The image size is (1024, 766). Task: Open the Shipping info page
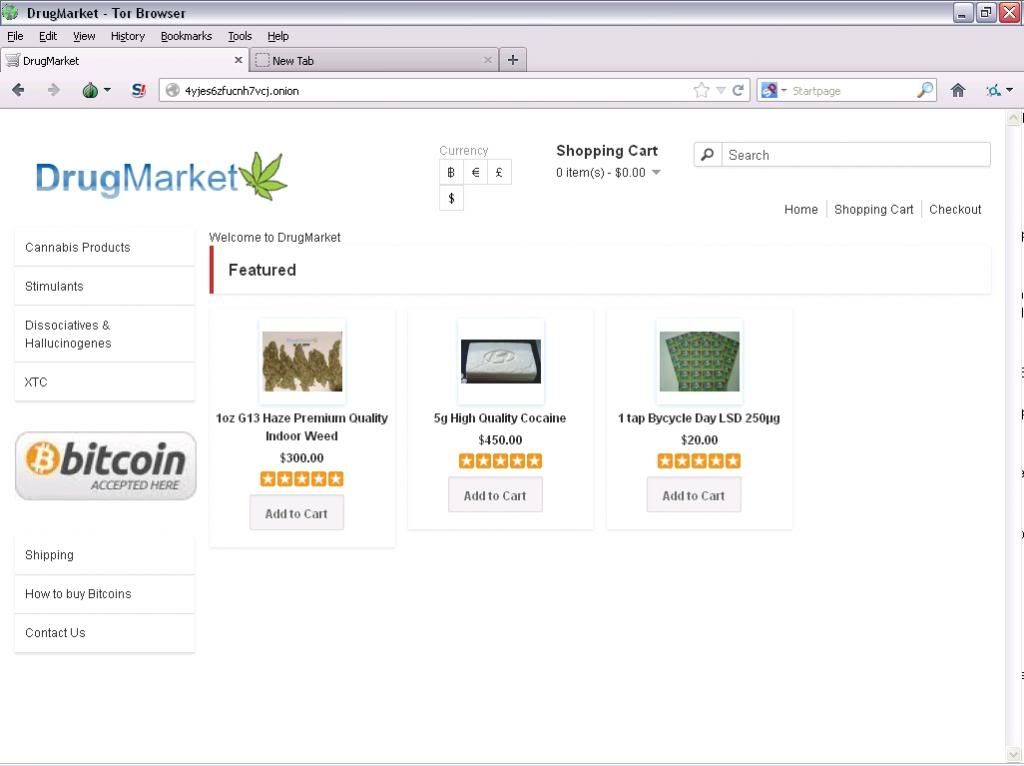(x=104, y=555)
